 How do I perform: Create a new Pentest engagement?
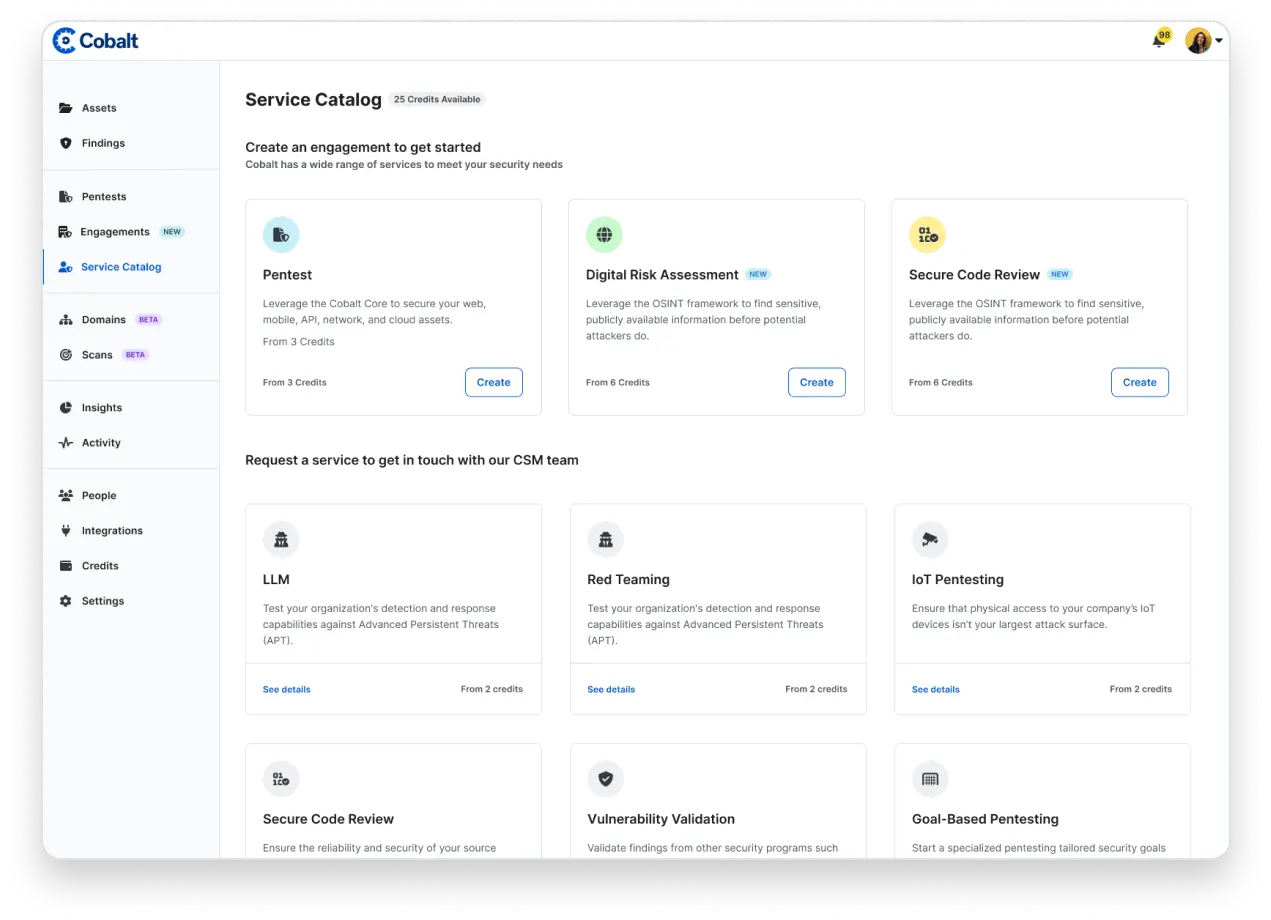coord(493,382)
